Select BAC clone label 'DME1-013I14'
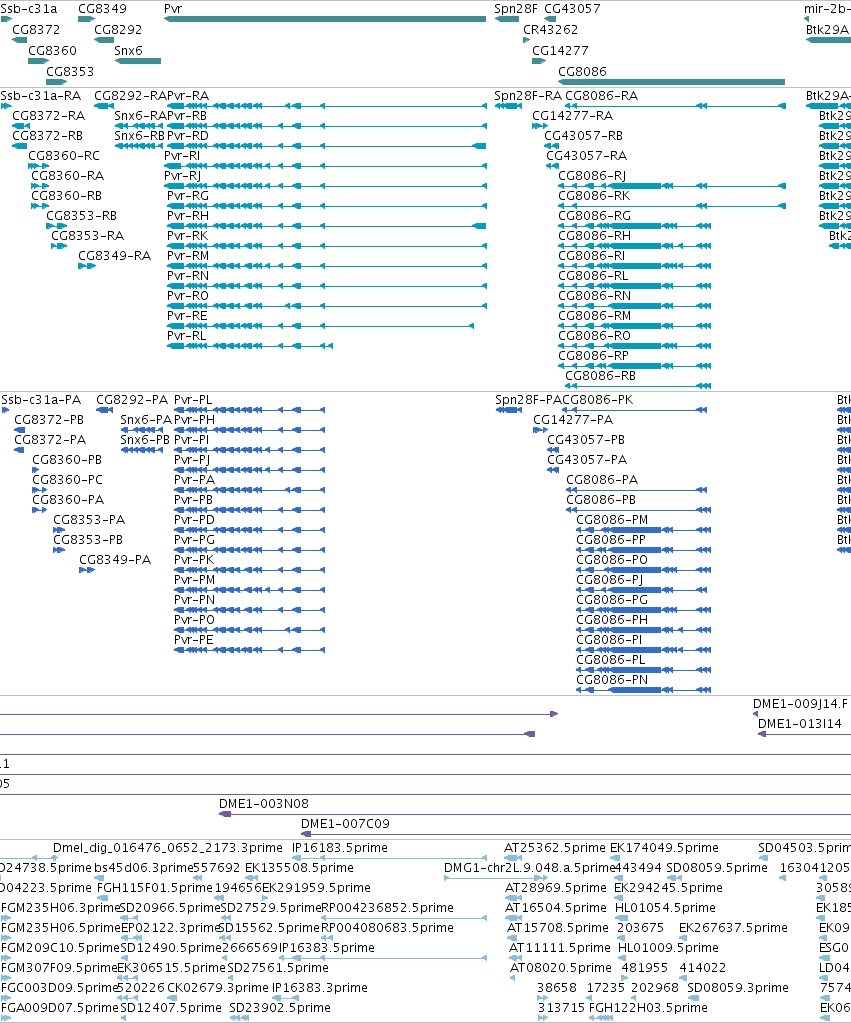The height and width of the screenshot is (1023, 851). (x=799, y=724)
